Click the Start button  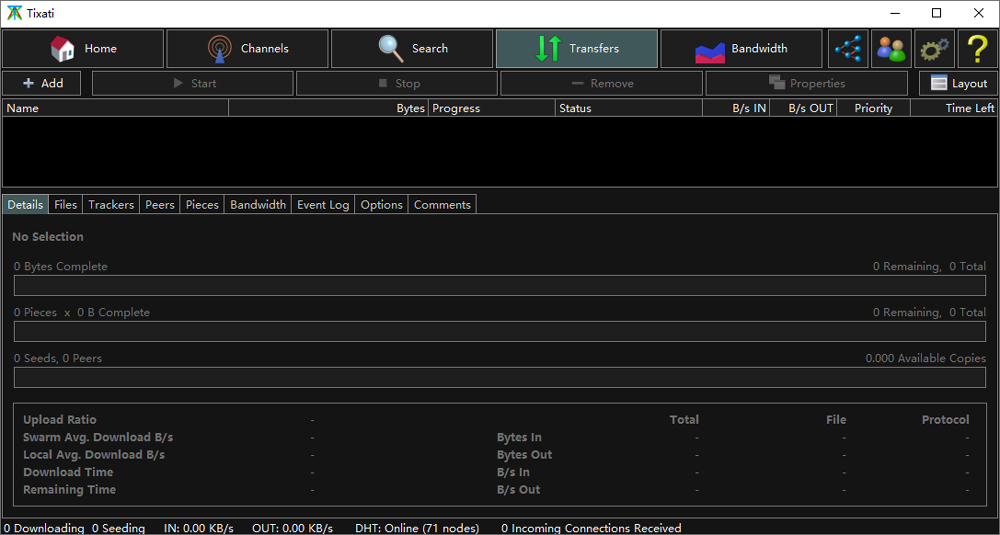193,84
